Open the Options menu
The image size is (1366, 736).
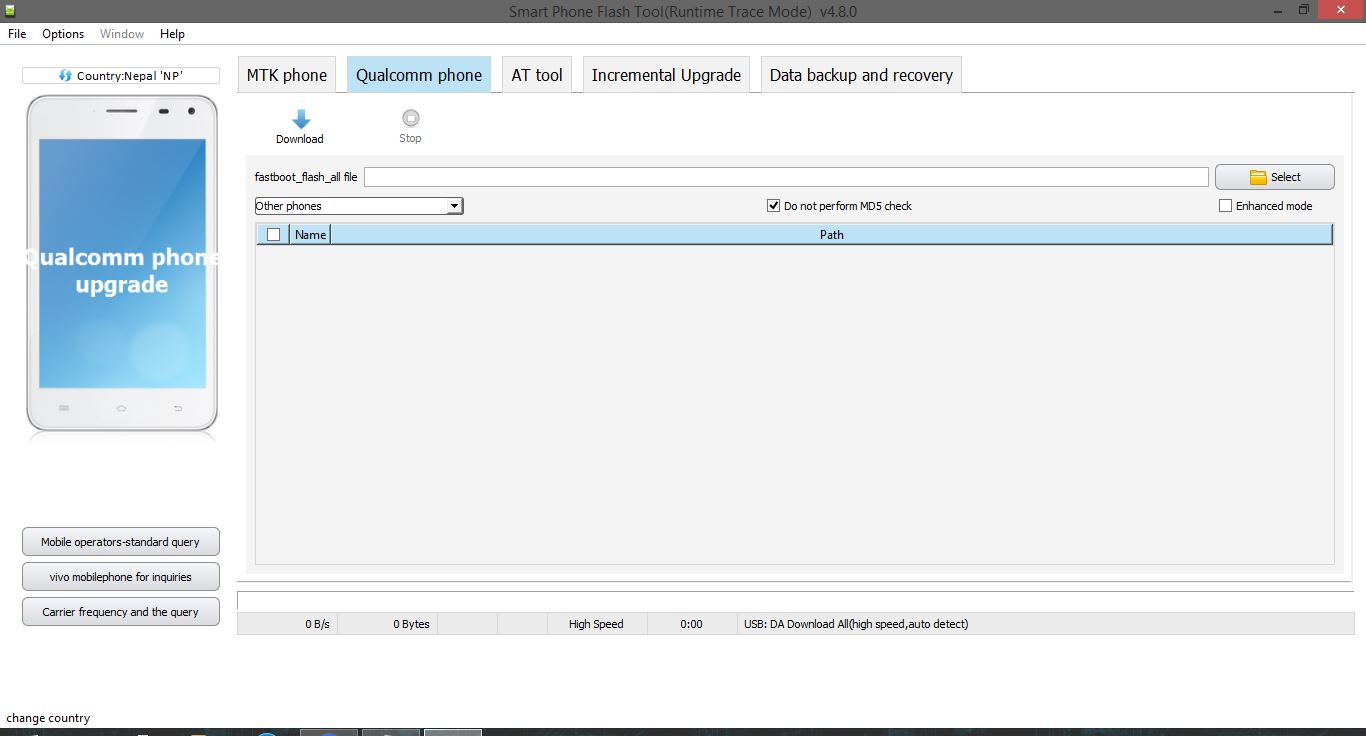(x=62, y=33)
